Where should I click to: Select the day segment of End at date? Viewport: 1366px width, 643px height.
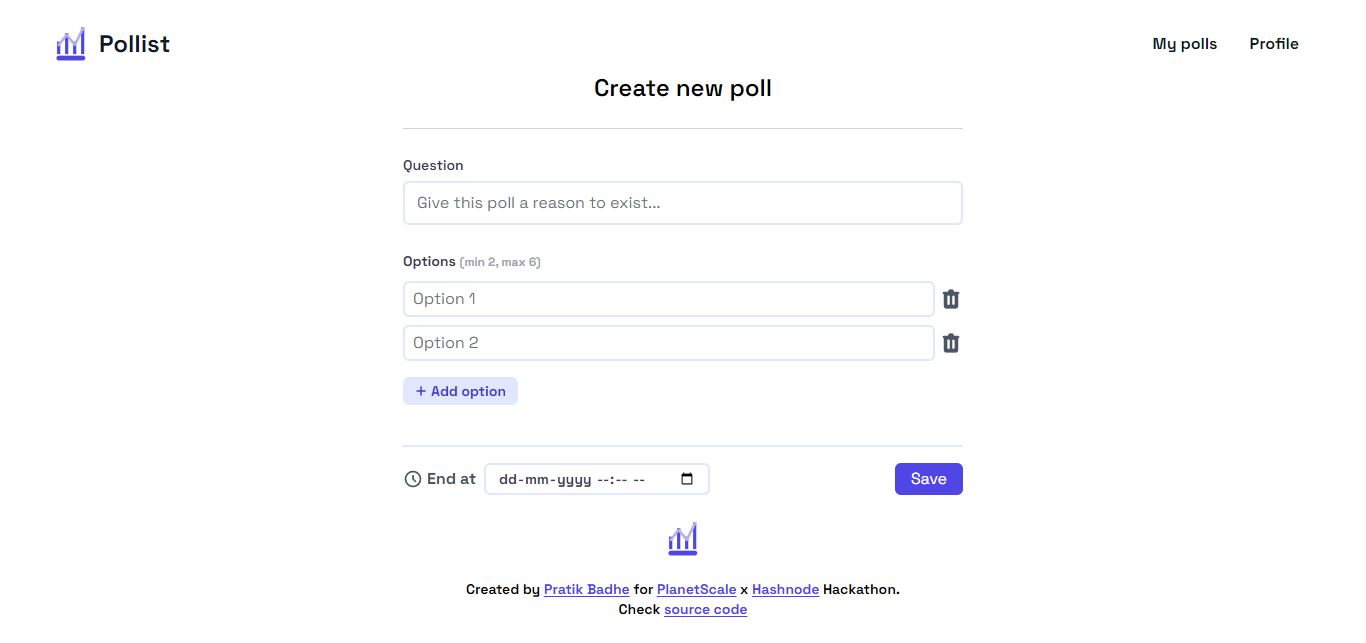(508, 480)
